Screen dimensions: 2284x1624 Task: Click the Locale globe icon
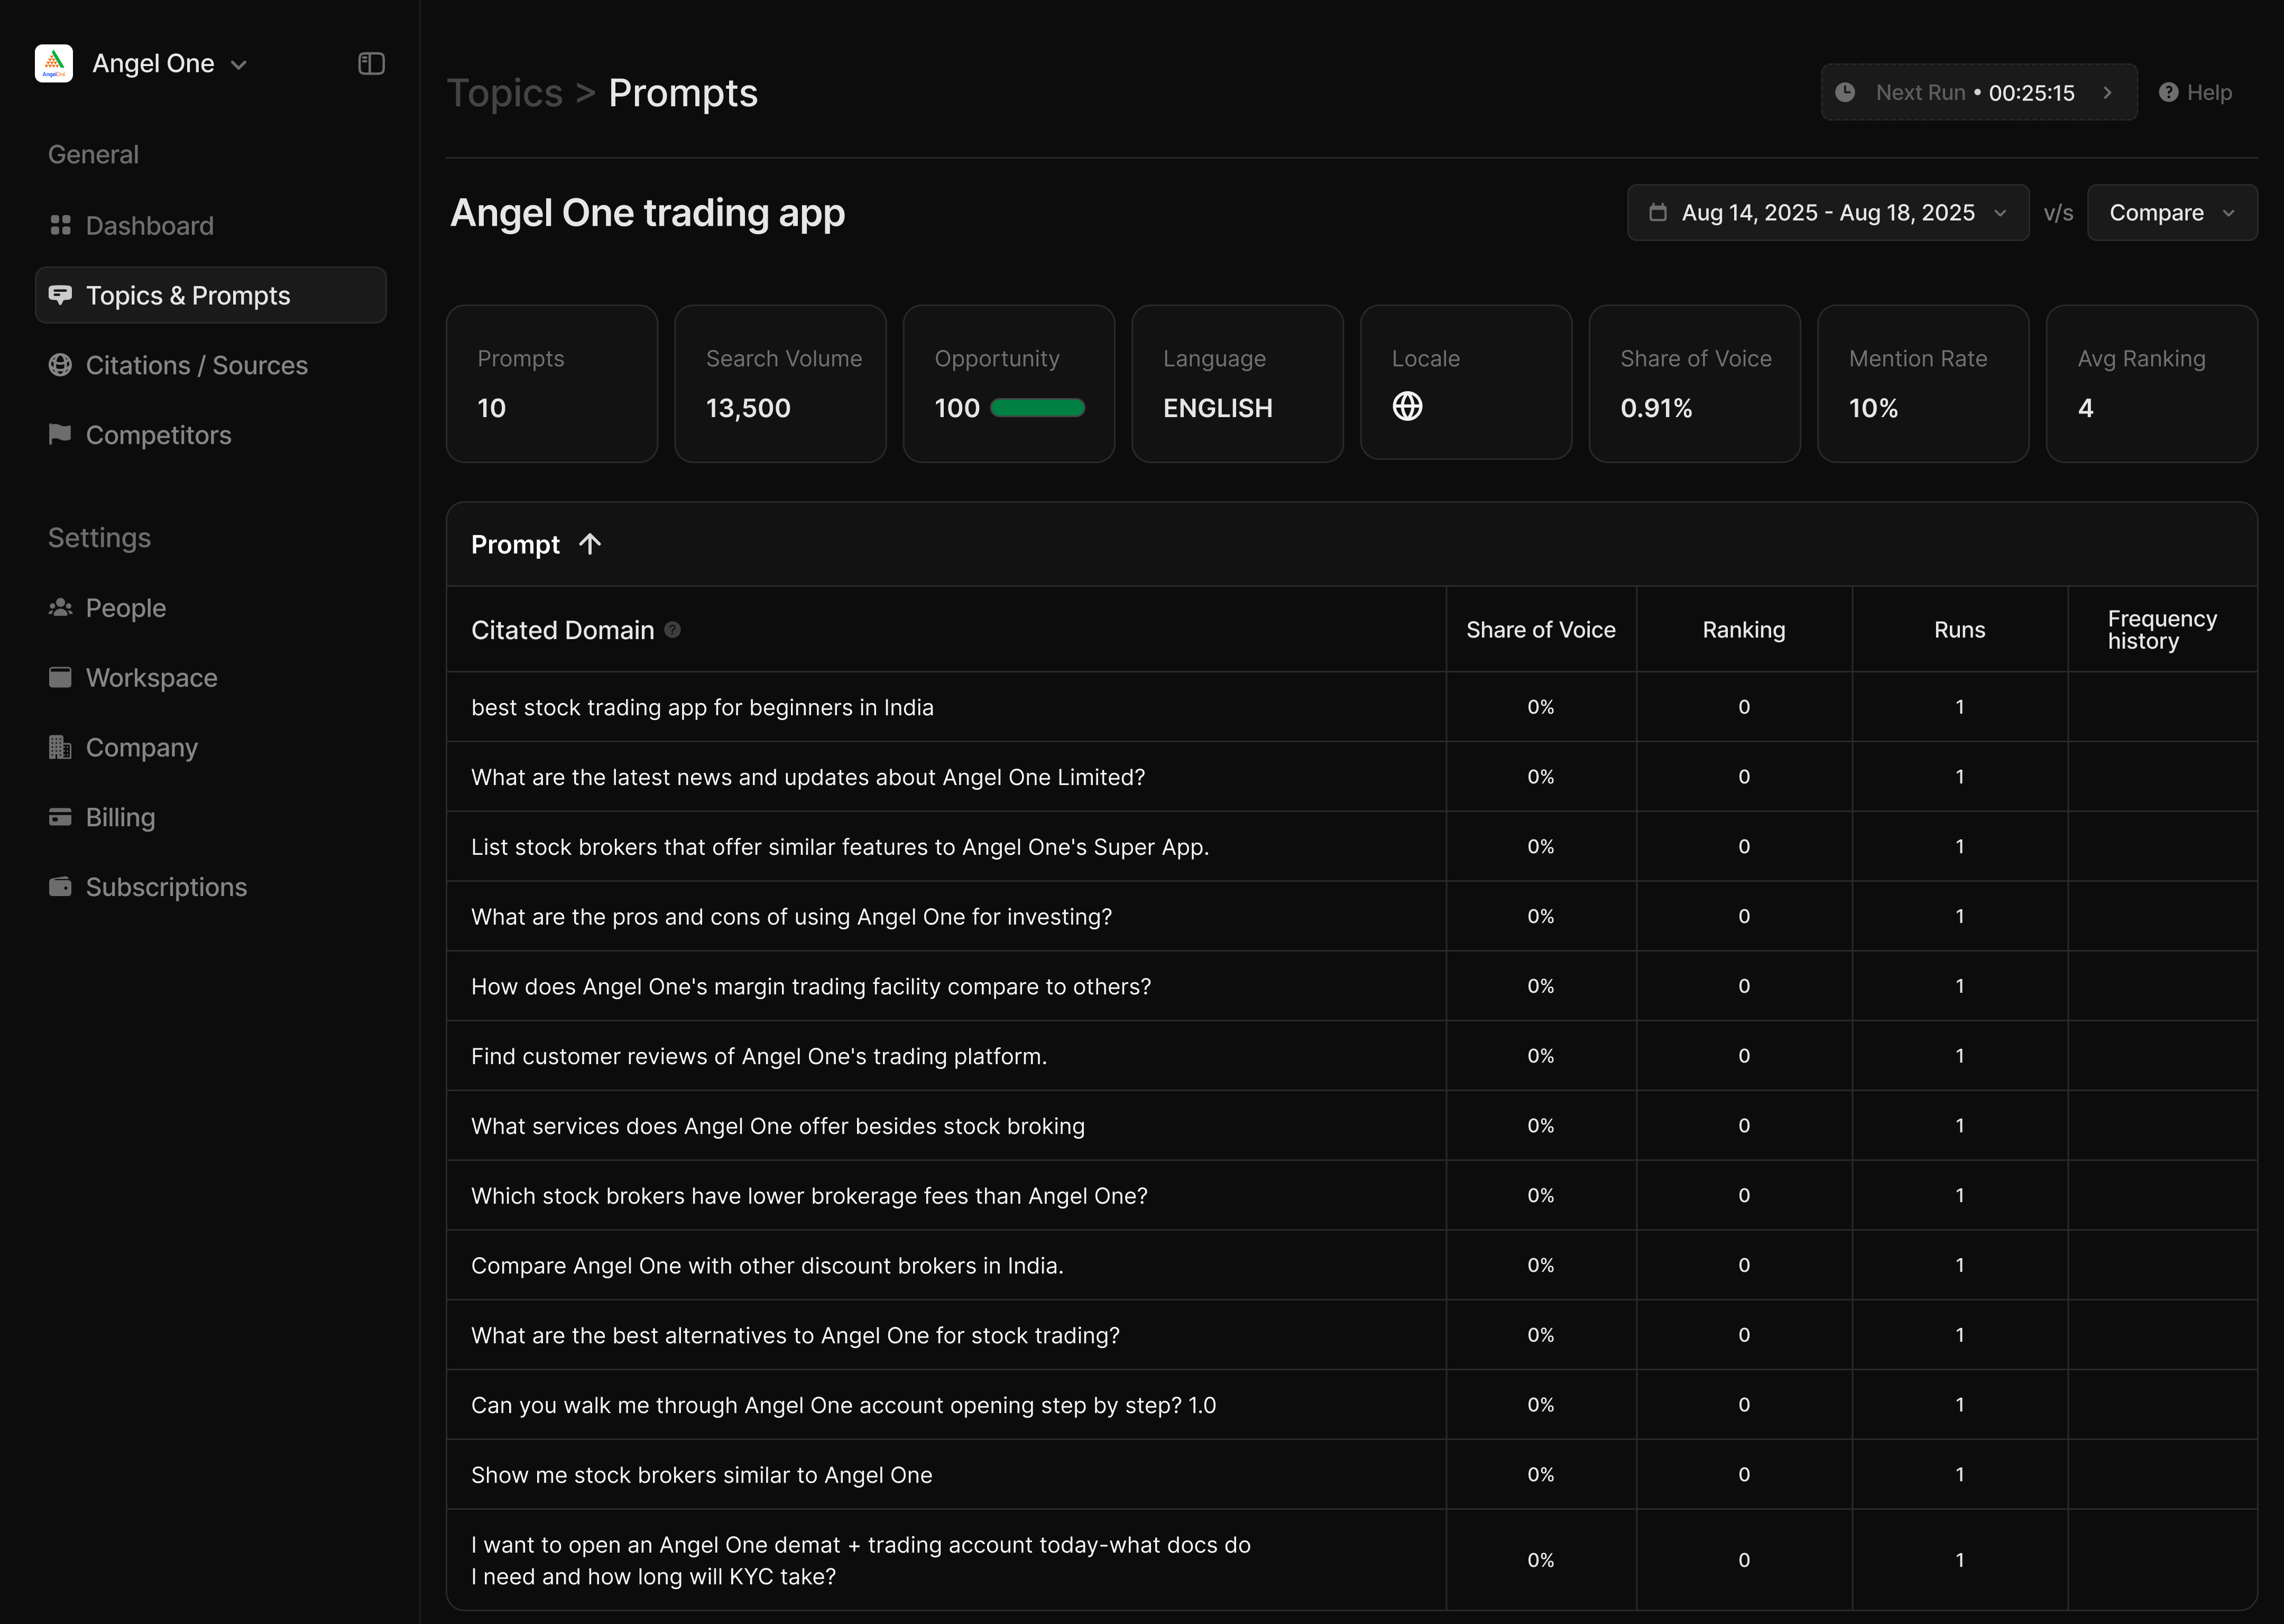coord(1407,407)
